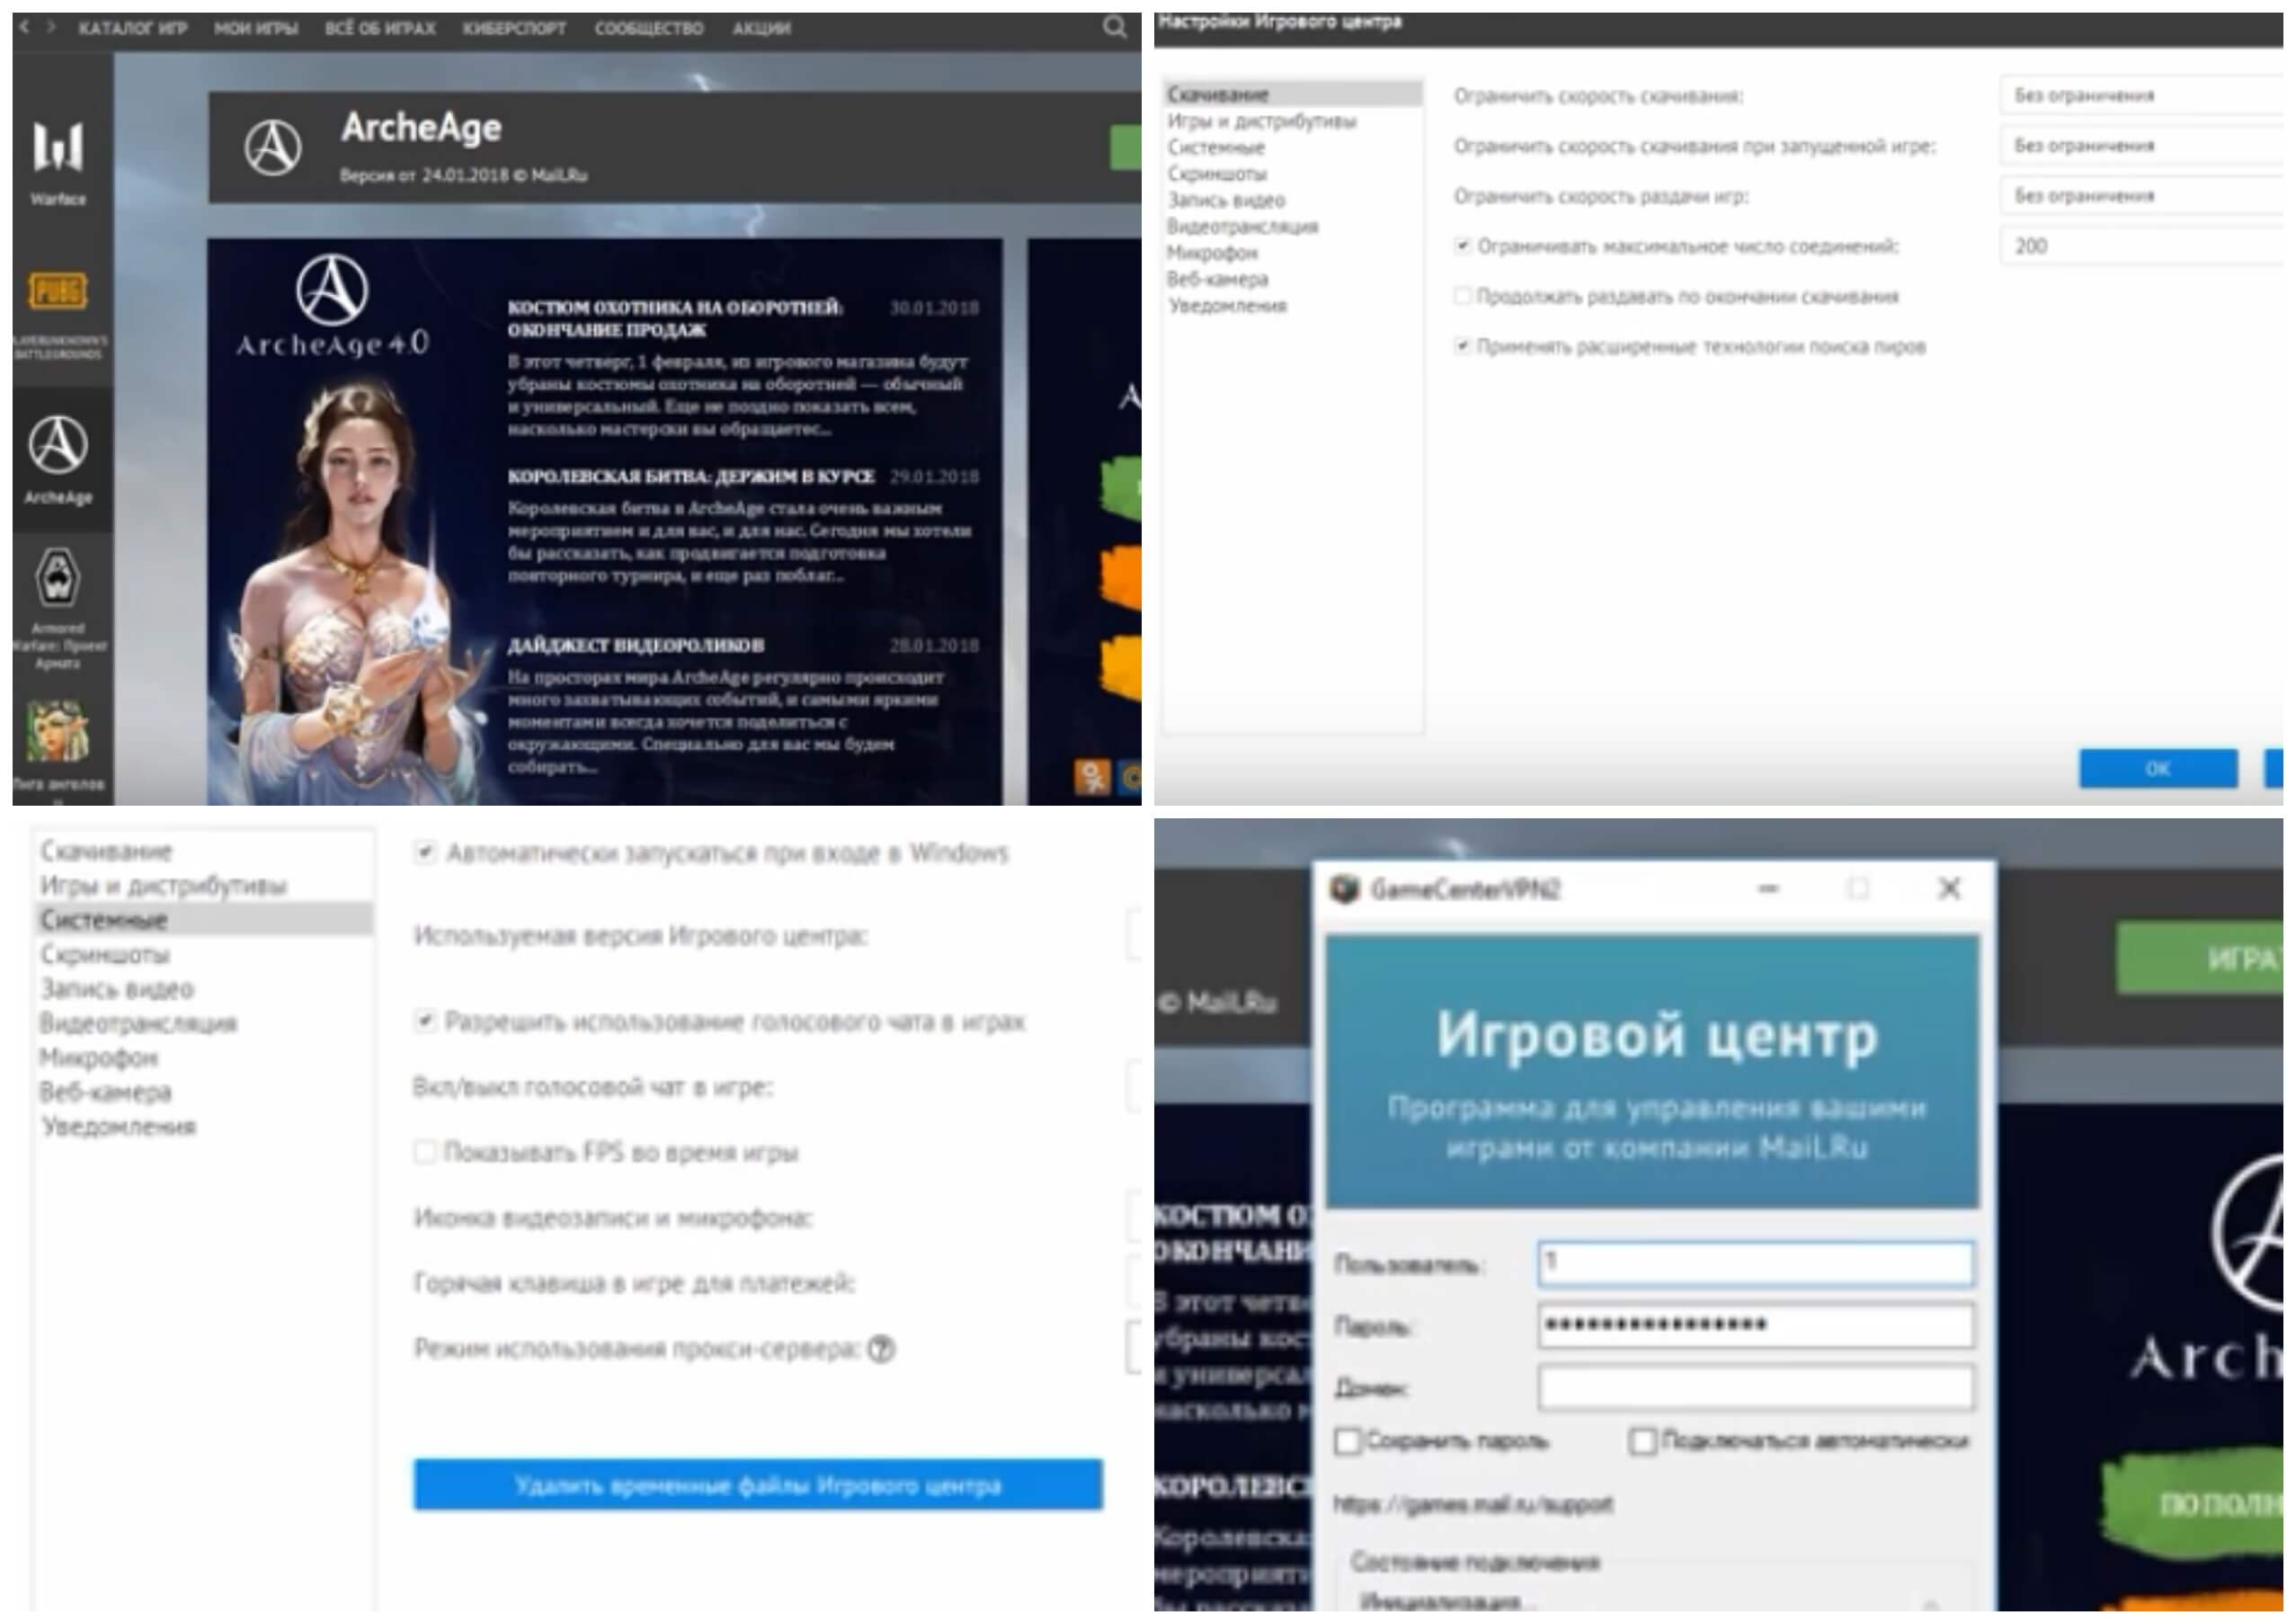Click the orange Odnoklassniki share icon
This screenshot has width=2296, height=1624.
(x=1092, y=777)
